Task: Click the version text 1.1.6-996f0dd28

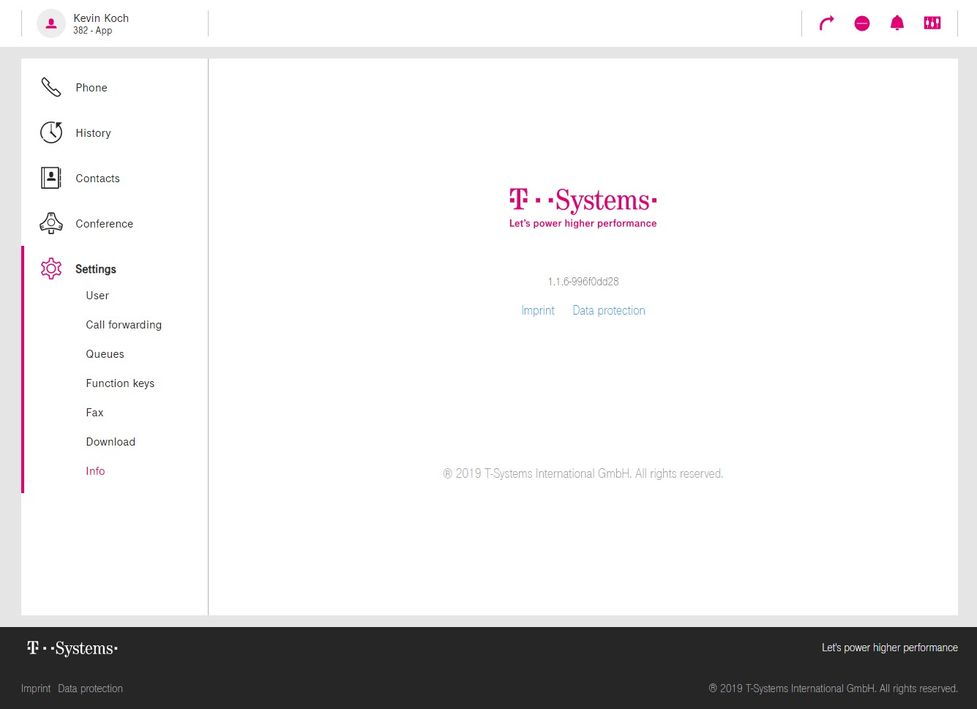Action: [583, 282]
